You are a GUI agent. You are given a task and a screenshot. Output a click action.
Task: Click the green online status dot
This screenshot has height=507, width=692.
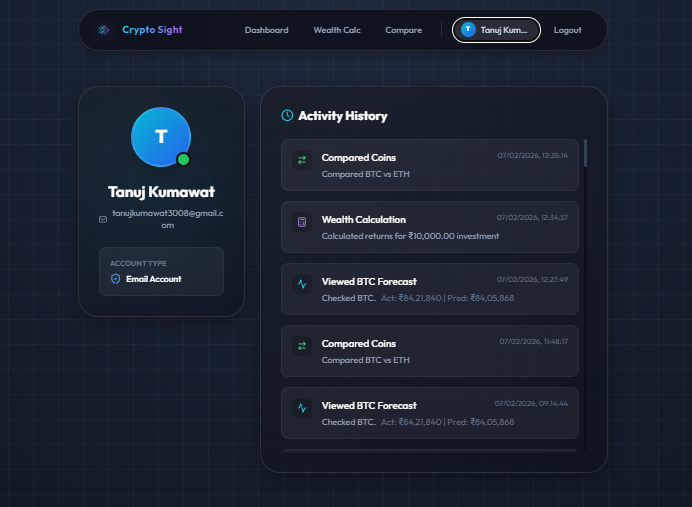[x=183, y=159]
